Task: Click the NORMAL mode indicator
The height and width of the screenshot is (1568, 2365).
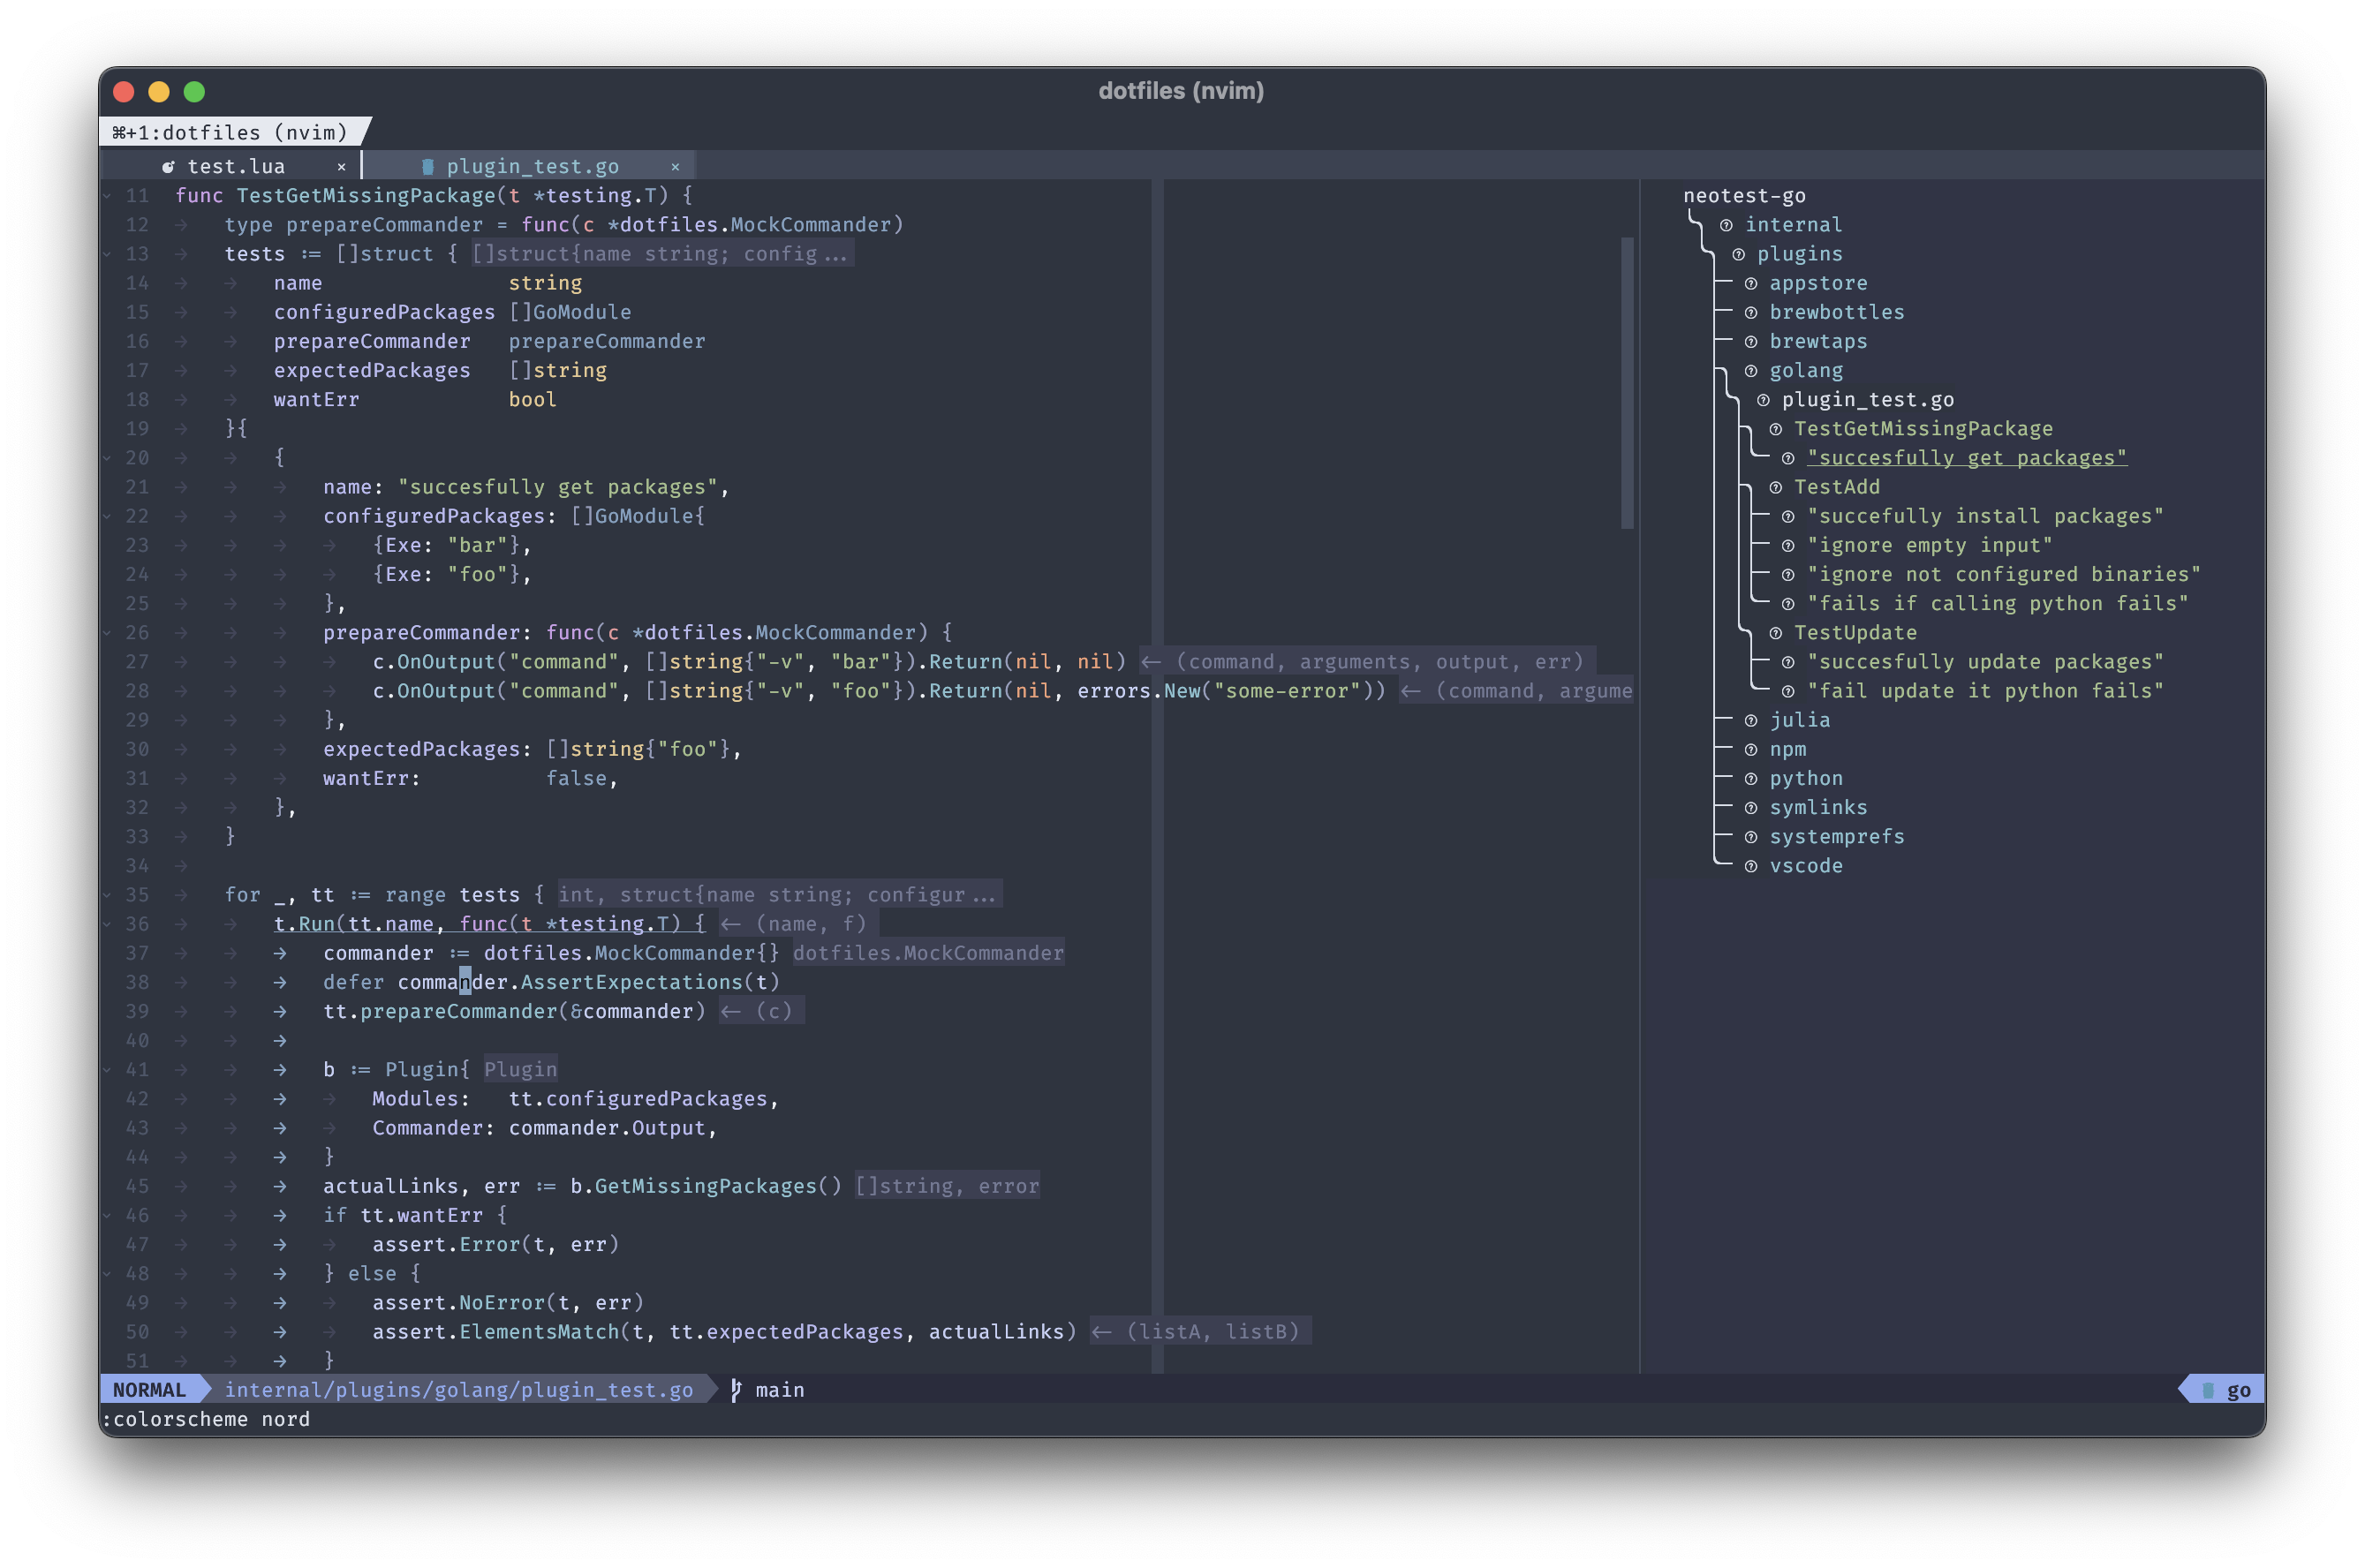Action: pos(149,1390)
